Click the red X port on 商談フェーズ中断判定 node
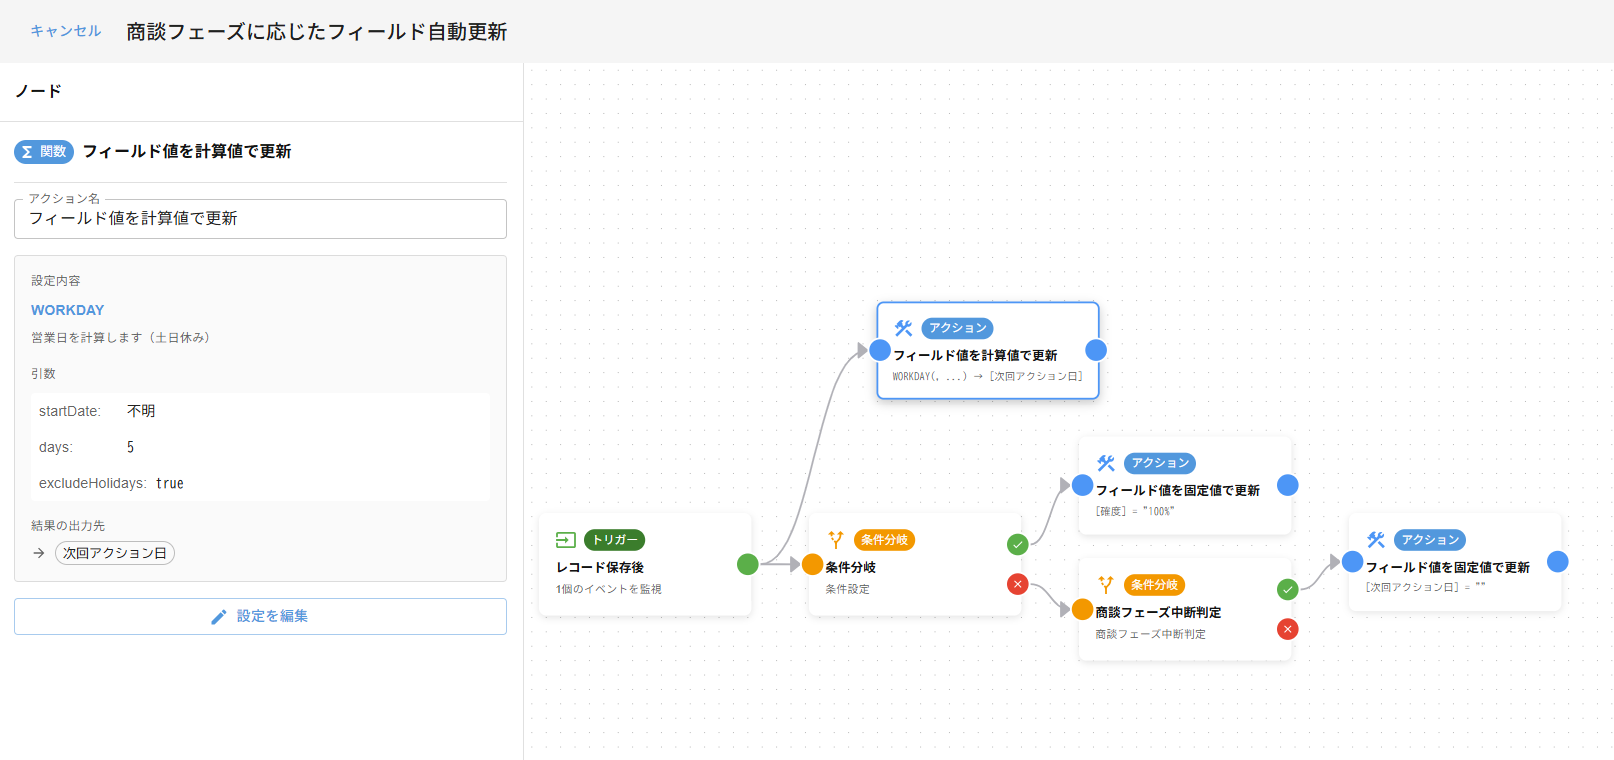1614x760 pixels. [1287, 629]
